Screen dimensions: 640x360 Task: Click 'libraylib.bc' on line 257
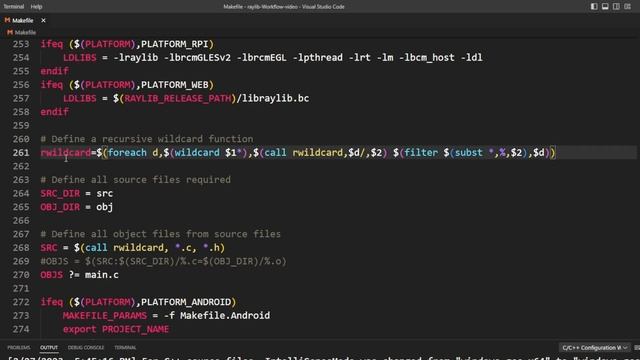point(276,98)
